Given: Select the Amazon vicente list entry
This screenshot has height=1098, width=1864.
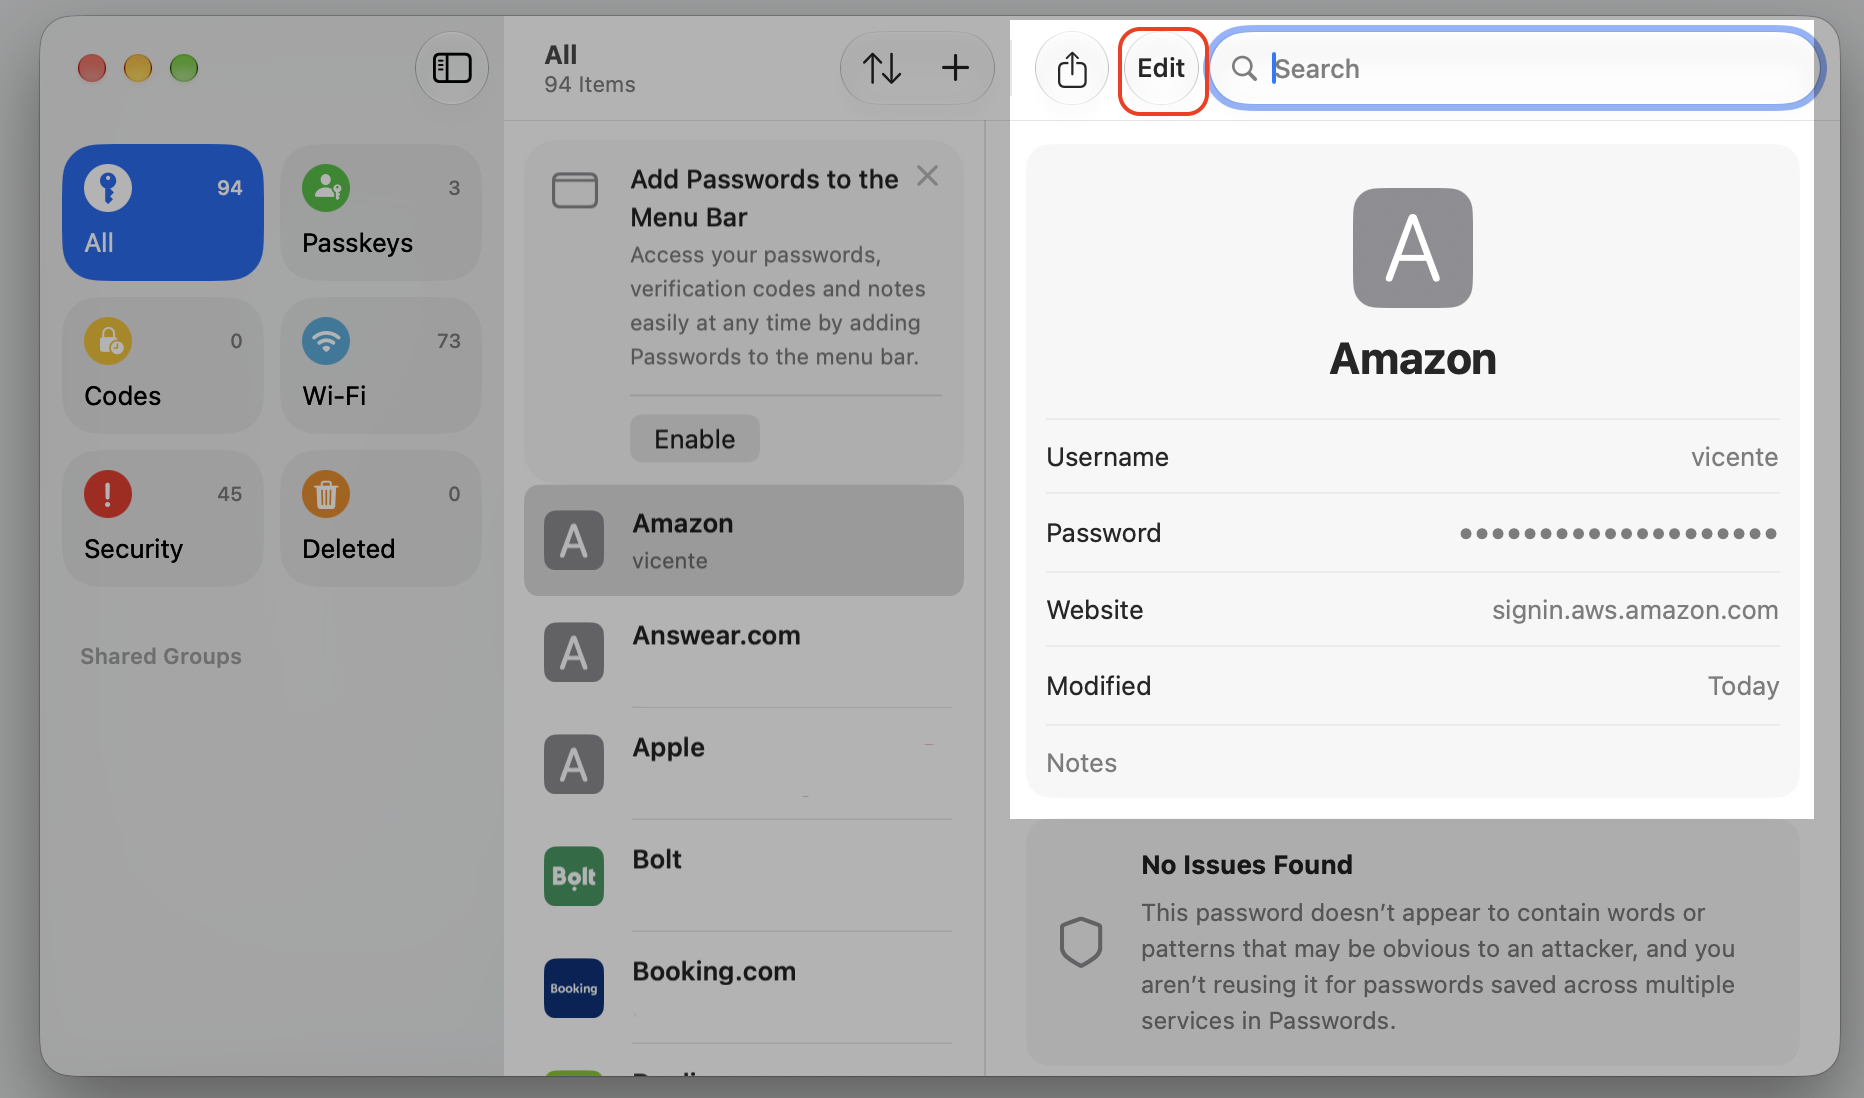Looking at the screenshot, I should coord(744,541).
